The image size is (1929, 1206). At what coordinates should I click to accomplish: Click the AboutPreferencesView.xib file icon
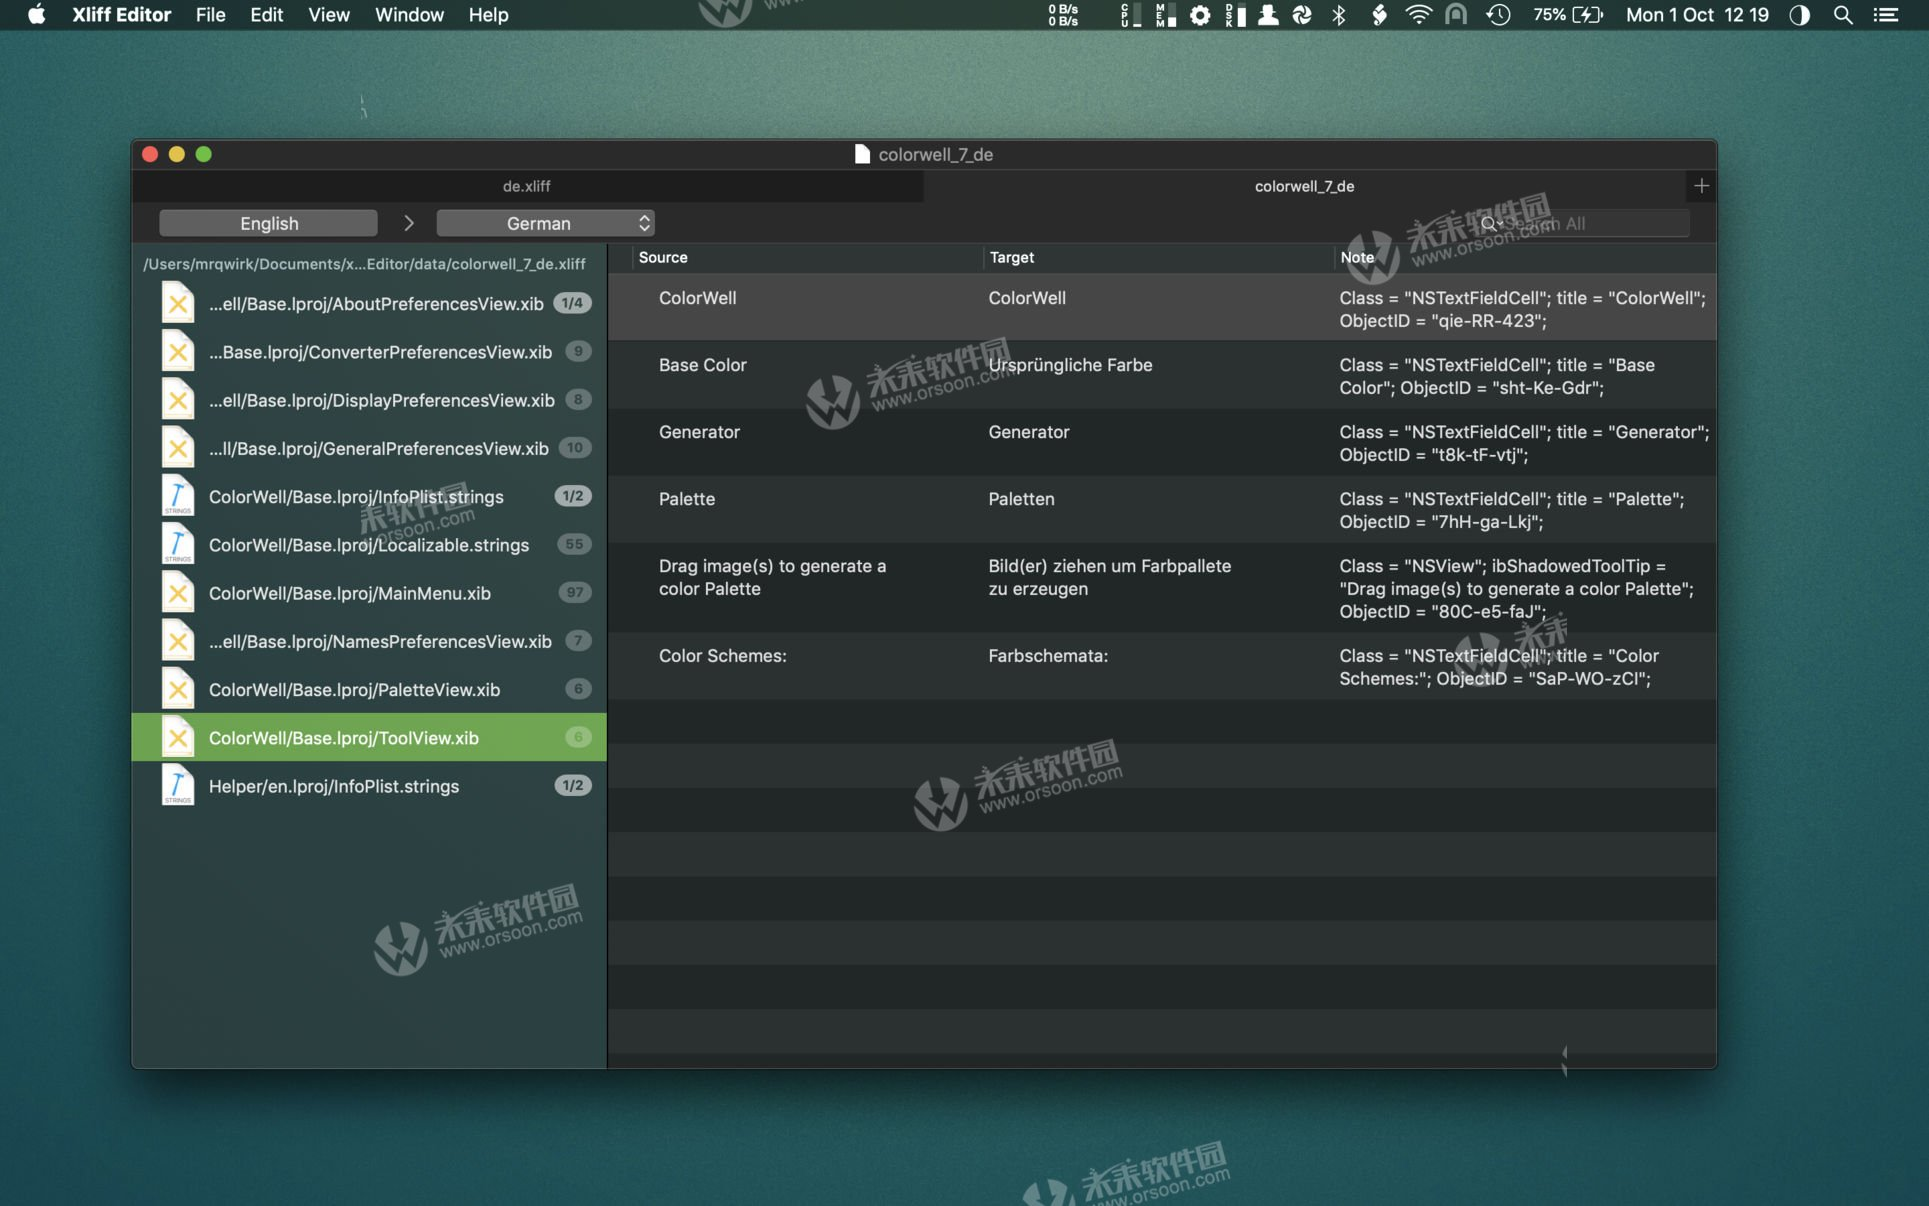tap(178, 303)
